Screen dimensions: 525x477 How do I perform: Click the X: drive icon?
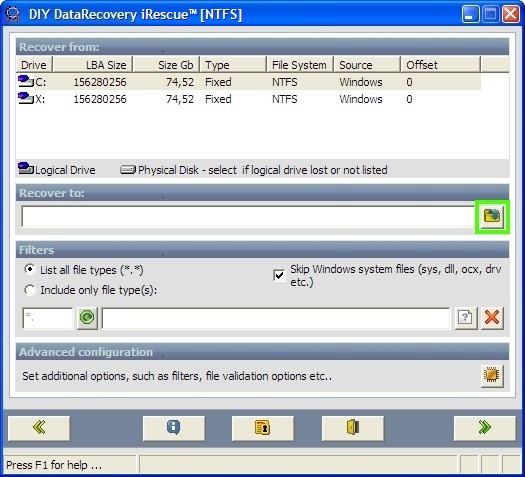click(x=26, y=98)
